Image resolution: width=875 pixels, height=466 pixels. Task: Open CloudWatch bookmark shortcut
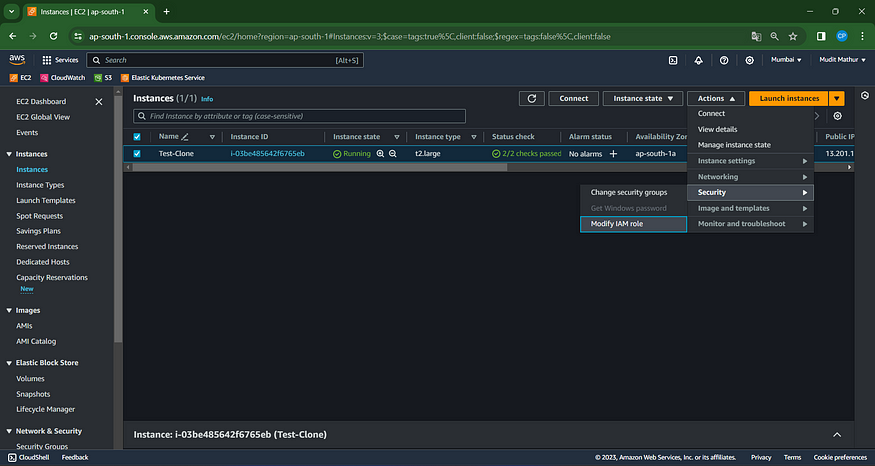(62, 78)
